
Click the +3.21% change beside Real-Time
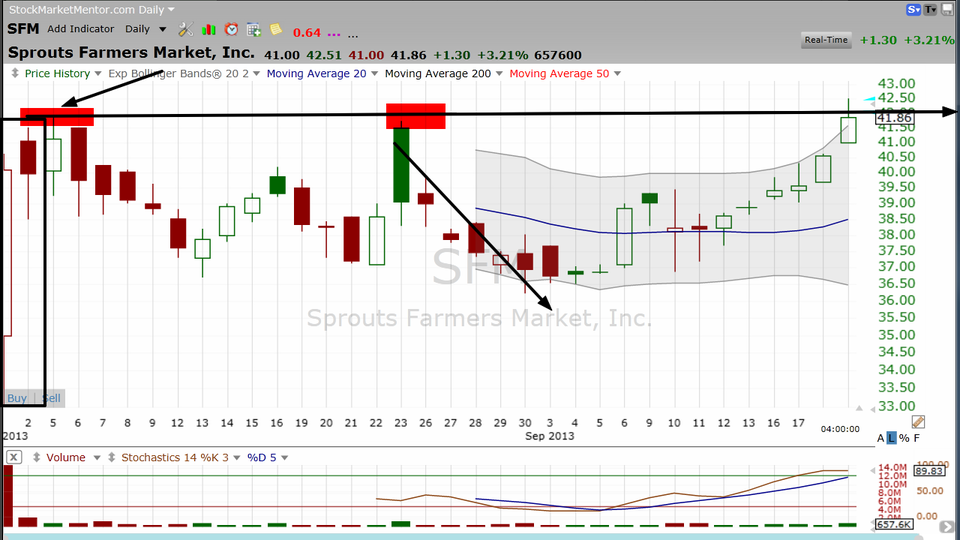[x=929, y=40]
